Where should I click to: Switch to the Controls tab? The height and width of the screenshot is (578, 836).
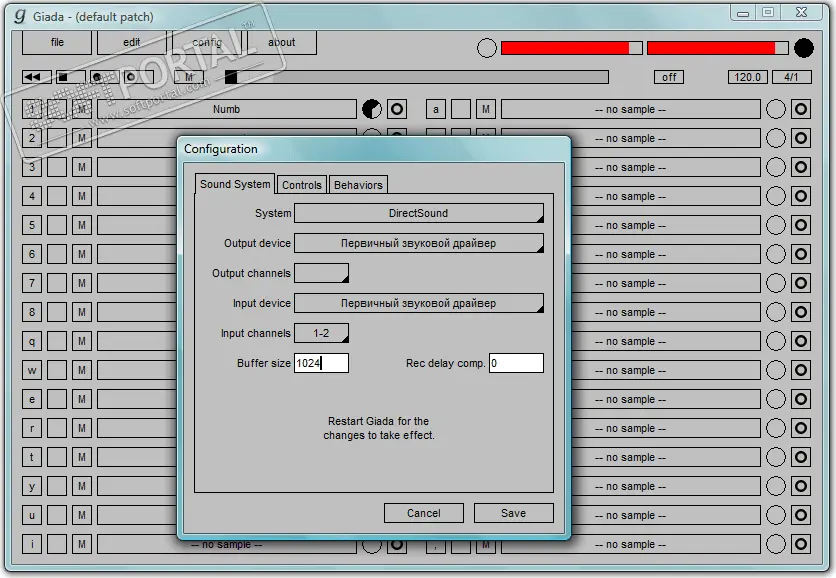302,184
